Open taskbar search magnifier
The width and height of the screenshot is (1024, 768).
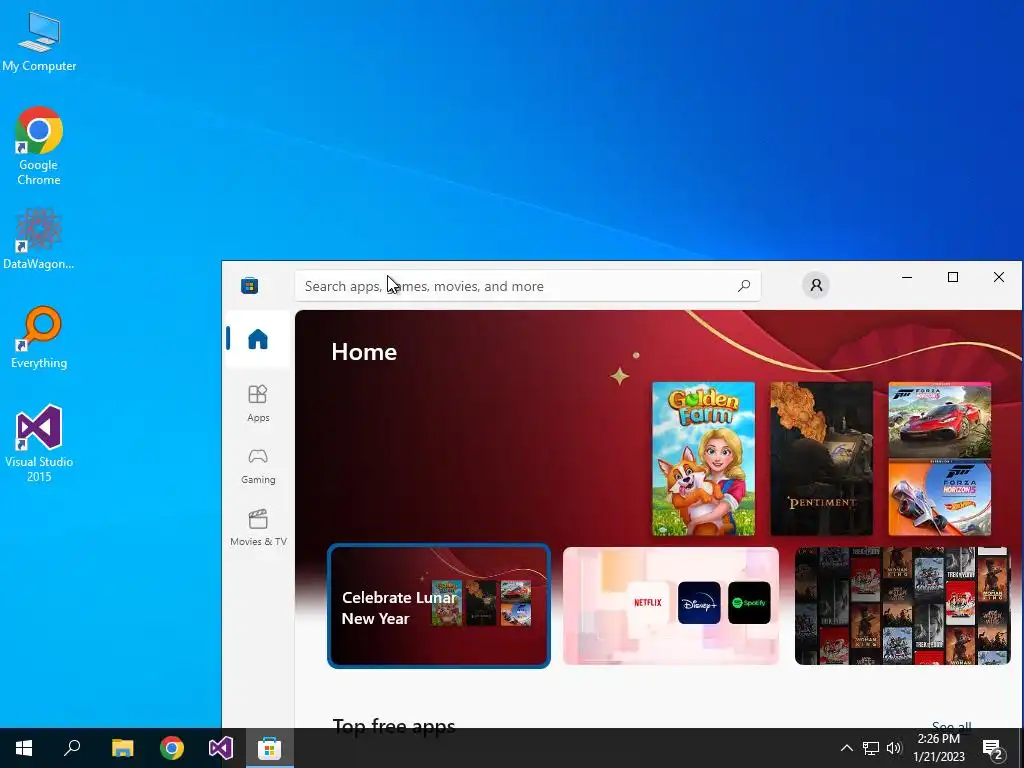72,748
